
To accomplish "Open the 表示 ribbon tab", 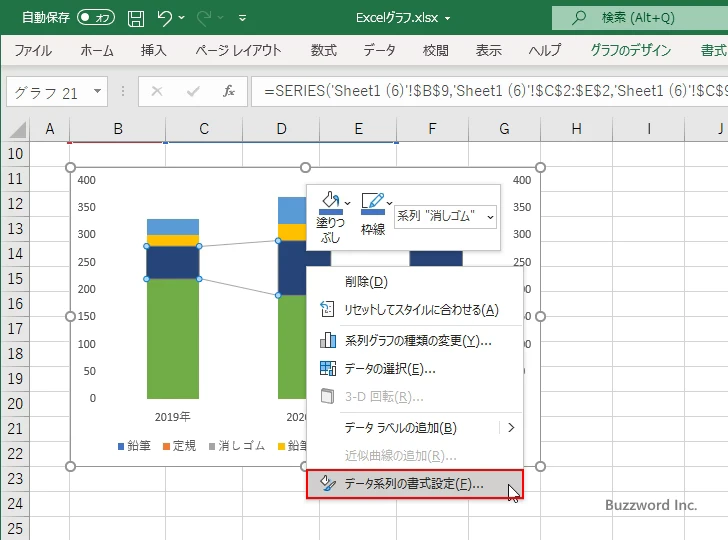I will click(488, 50).
